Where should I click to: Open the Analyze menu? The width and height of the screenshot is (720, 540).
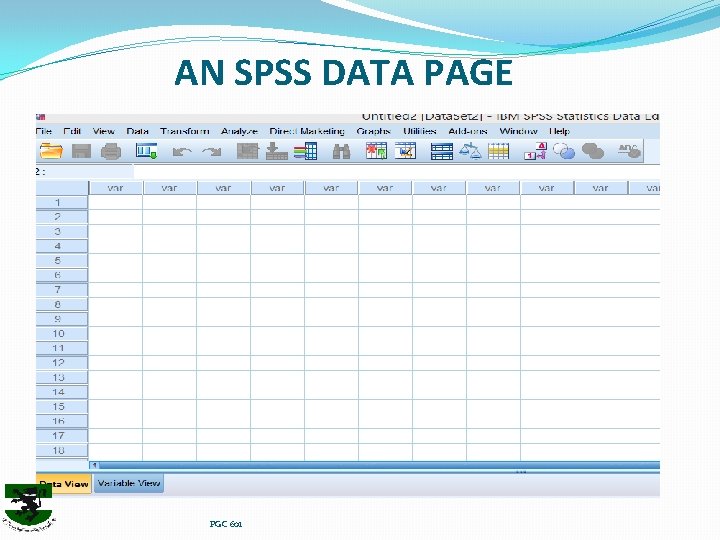tap(239, 131)
